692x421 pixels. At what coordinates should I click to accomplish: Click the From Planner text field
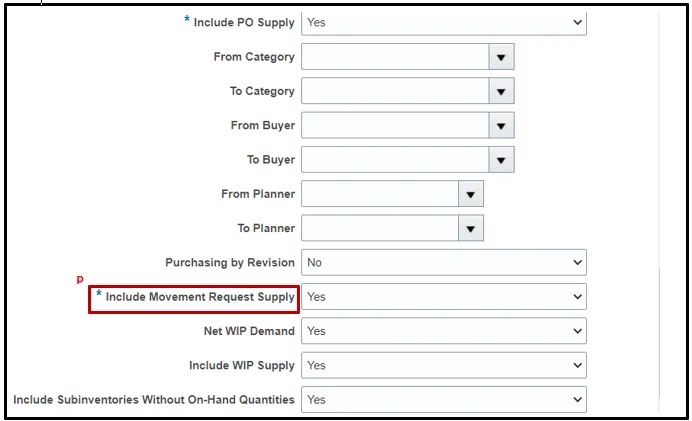(x=379, y=194)
